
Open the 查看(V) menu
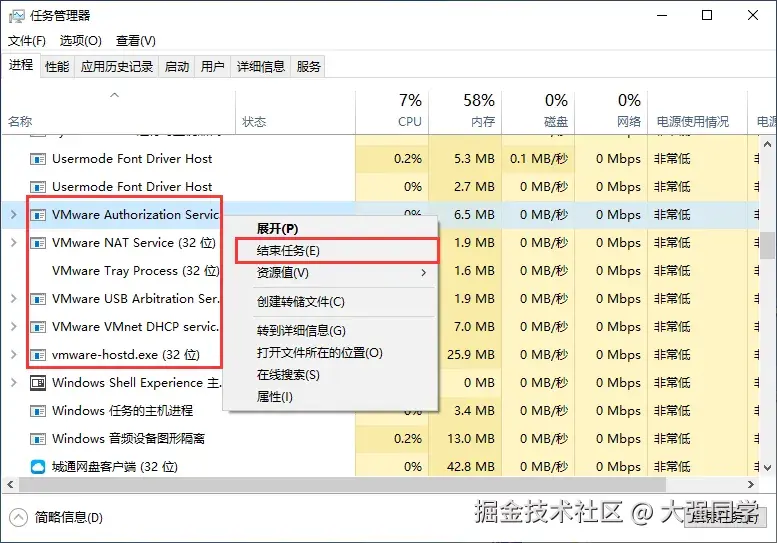pos(135,41)
